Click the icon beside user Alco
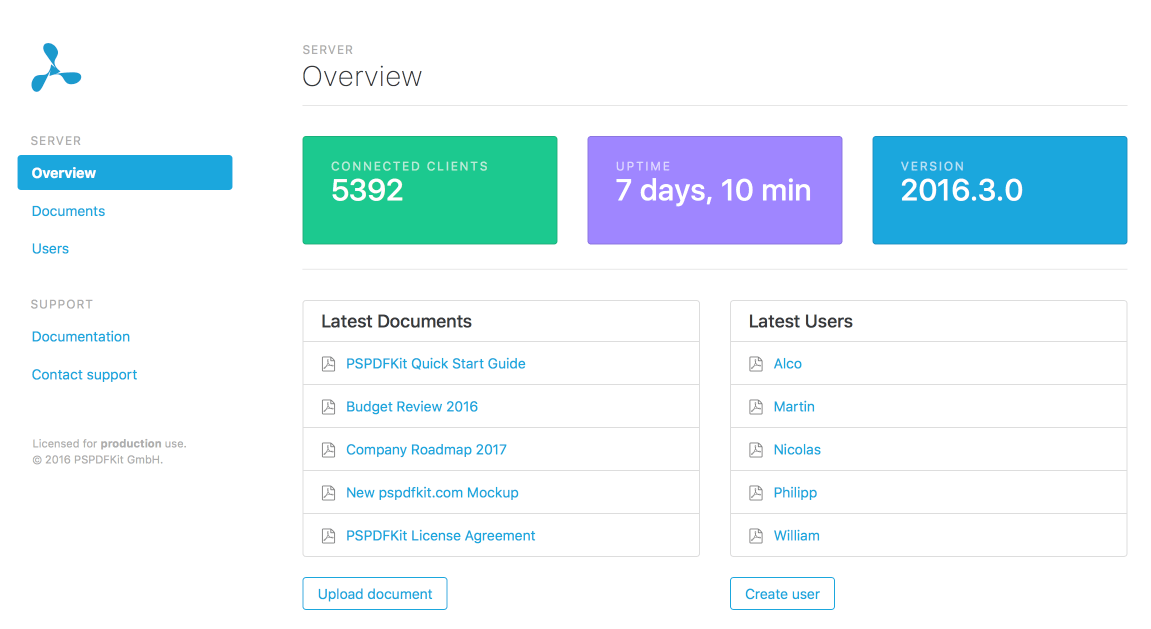The height and width of the screenshot is (629, 1151). (x=756, y=364)
